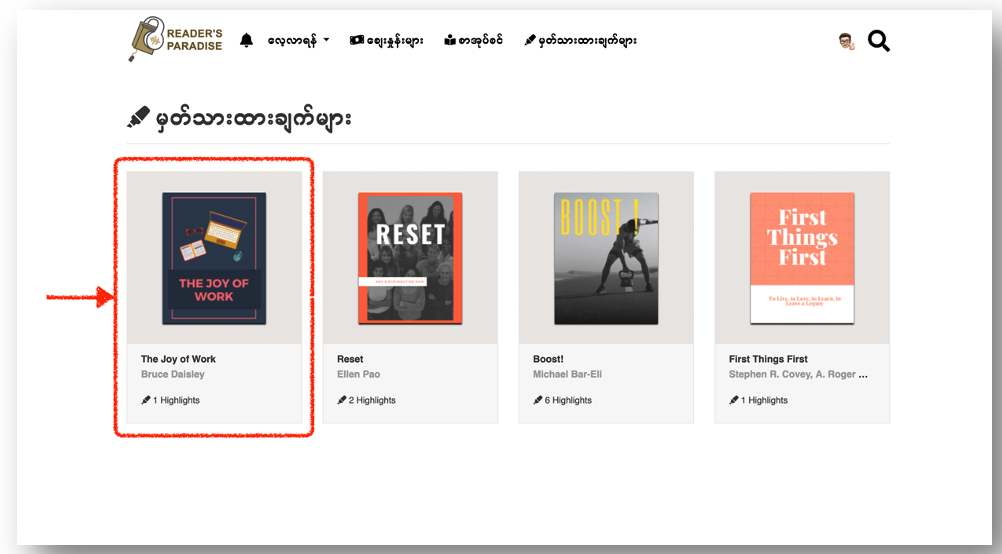Open the user avatar profile menu

846,41
